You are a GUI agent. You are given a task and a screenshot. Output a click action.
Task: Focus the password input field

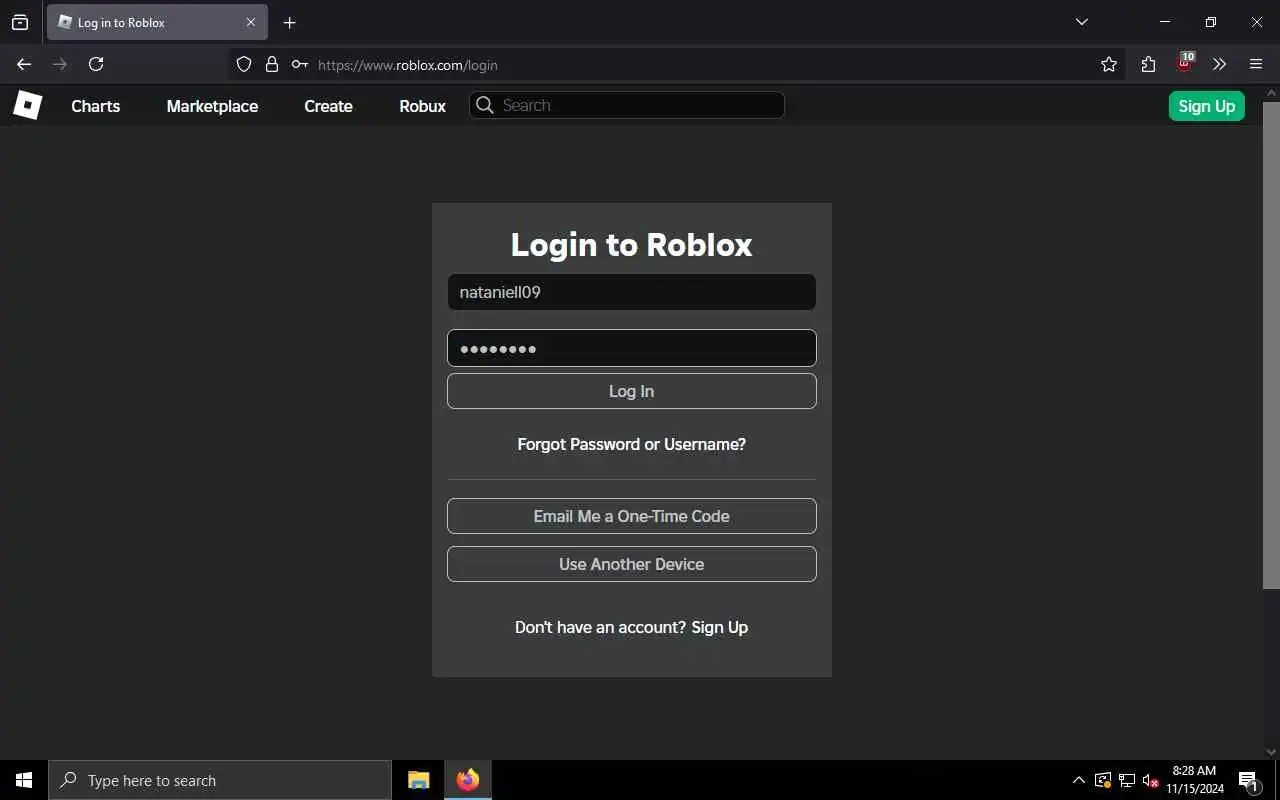(631, 348)
